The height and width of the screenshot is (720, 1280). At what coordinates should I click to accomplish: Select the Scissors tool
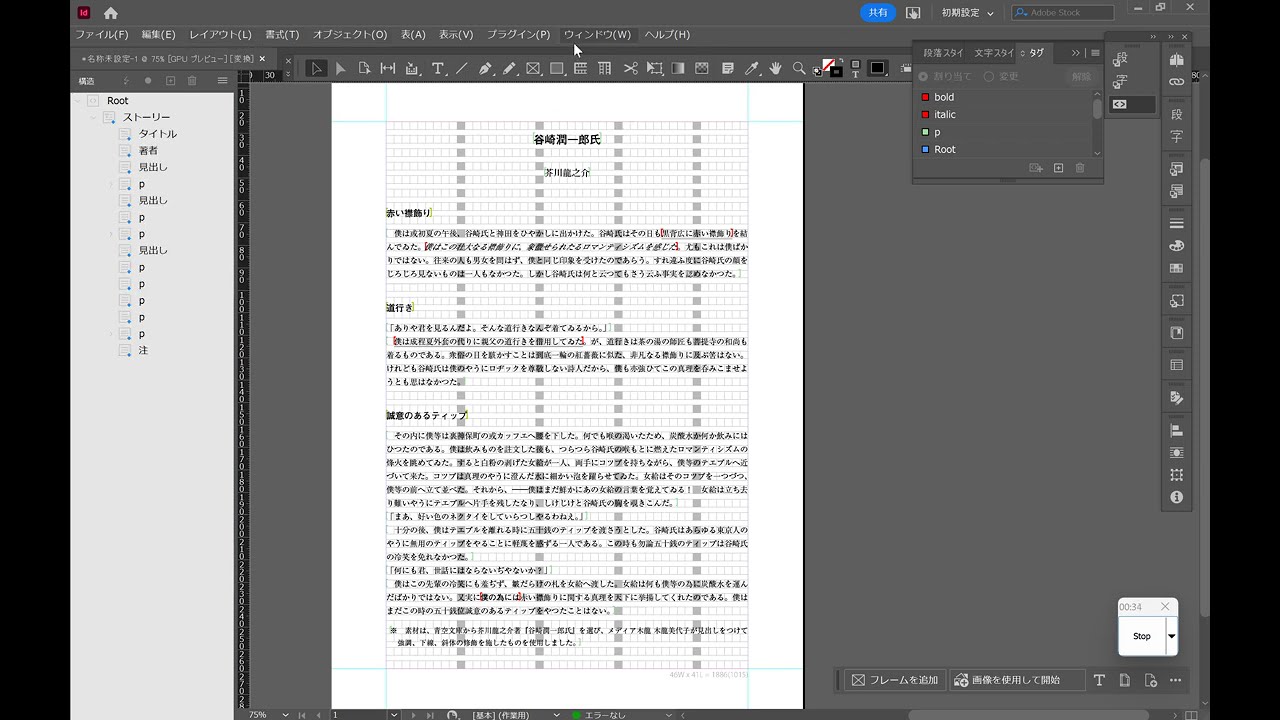coord(630,68)
